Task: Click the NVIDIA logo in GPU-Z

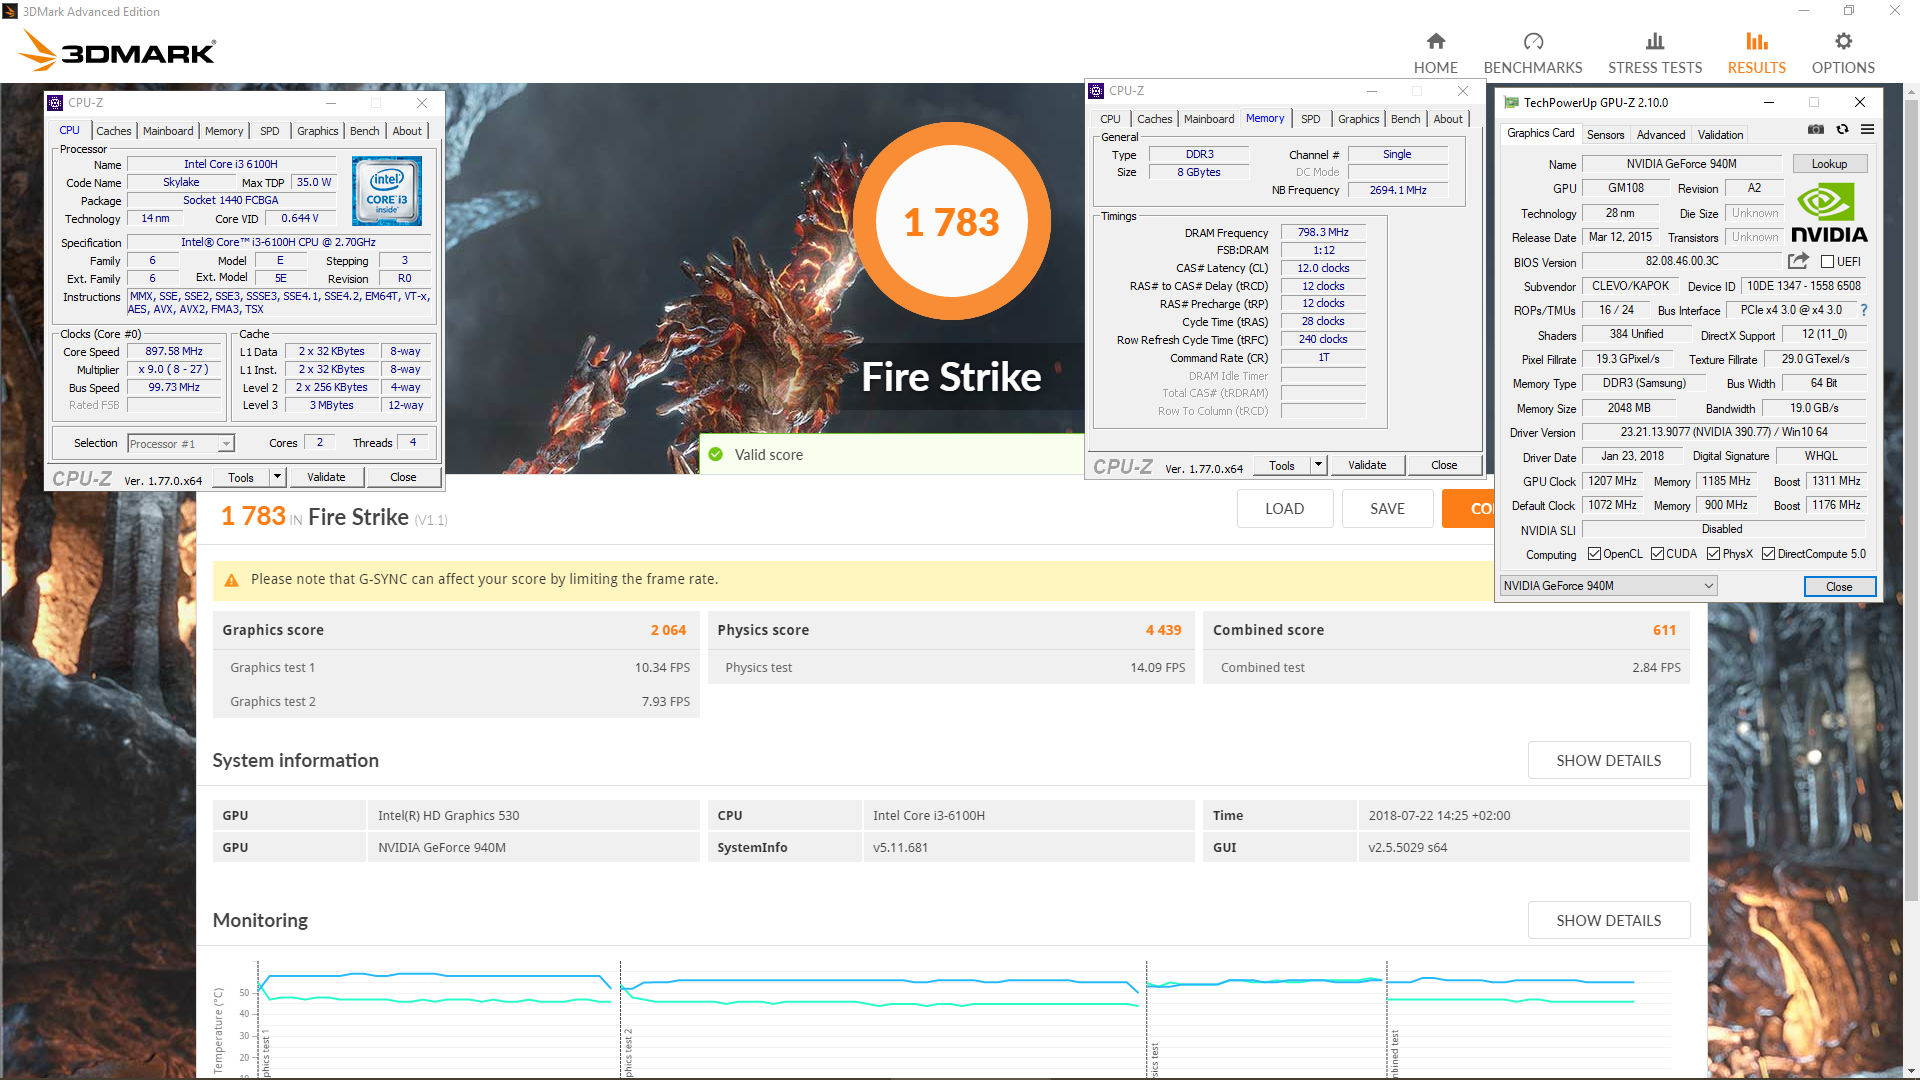Action: tap(1829, 213)
